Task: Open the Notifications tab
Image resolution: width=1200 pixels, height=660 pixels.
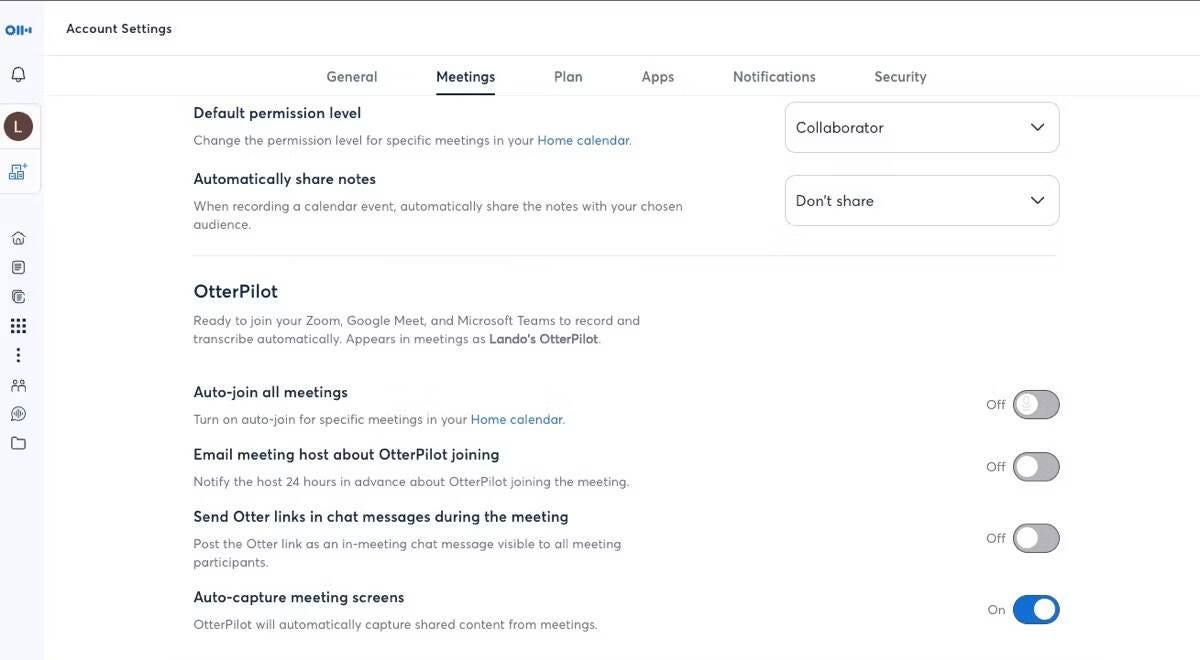Action: (774, 77)
